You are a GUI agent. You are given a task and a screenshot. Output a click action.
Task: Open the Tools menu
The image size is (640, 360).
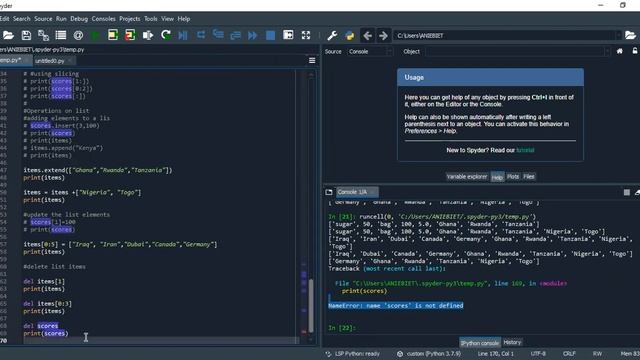tap(151, 19)
